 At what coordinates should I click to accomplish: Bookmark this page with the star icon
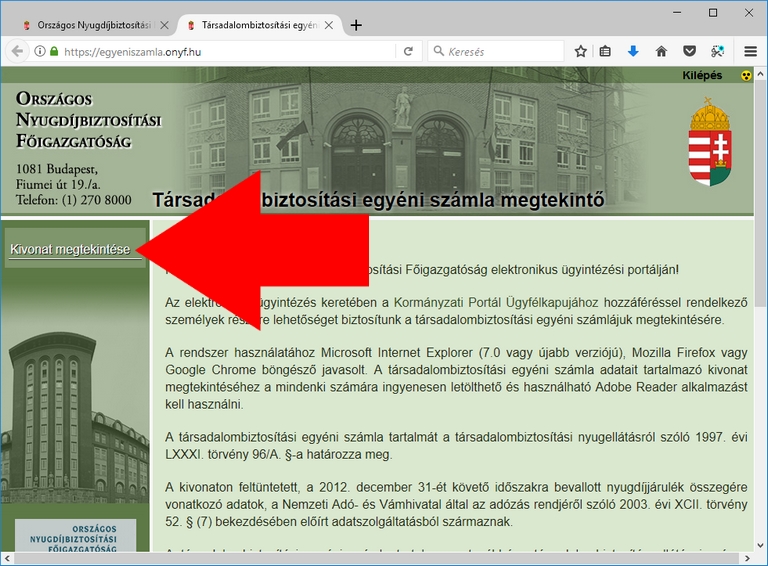click(x=581, y=51)
